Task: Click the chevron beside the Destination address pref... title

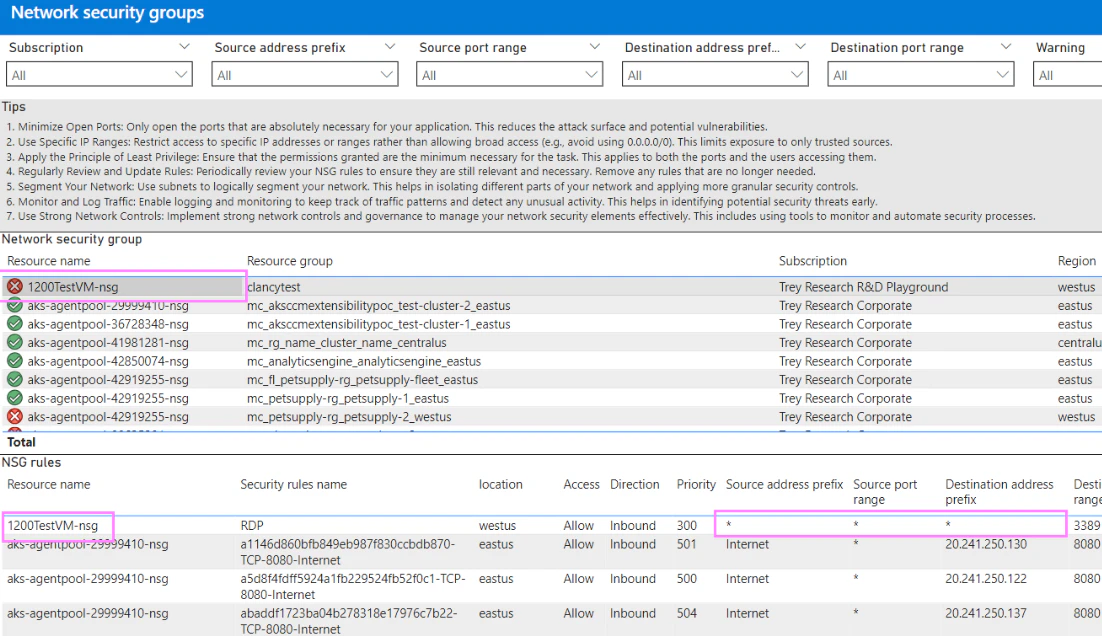Action: (800, 46)
